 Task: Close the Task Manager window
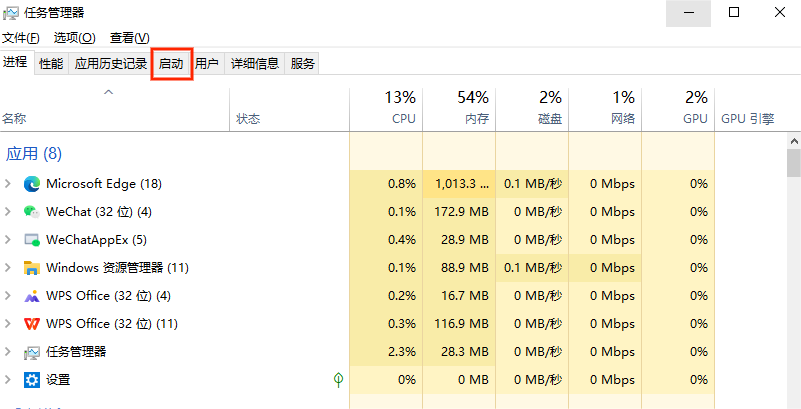(780, 13)
